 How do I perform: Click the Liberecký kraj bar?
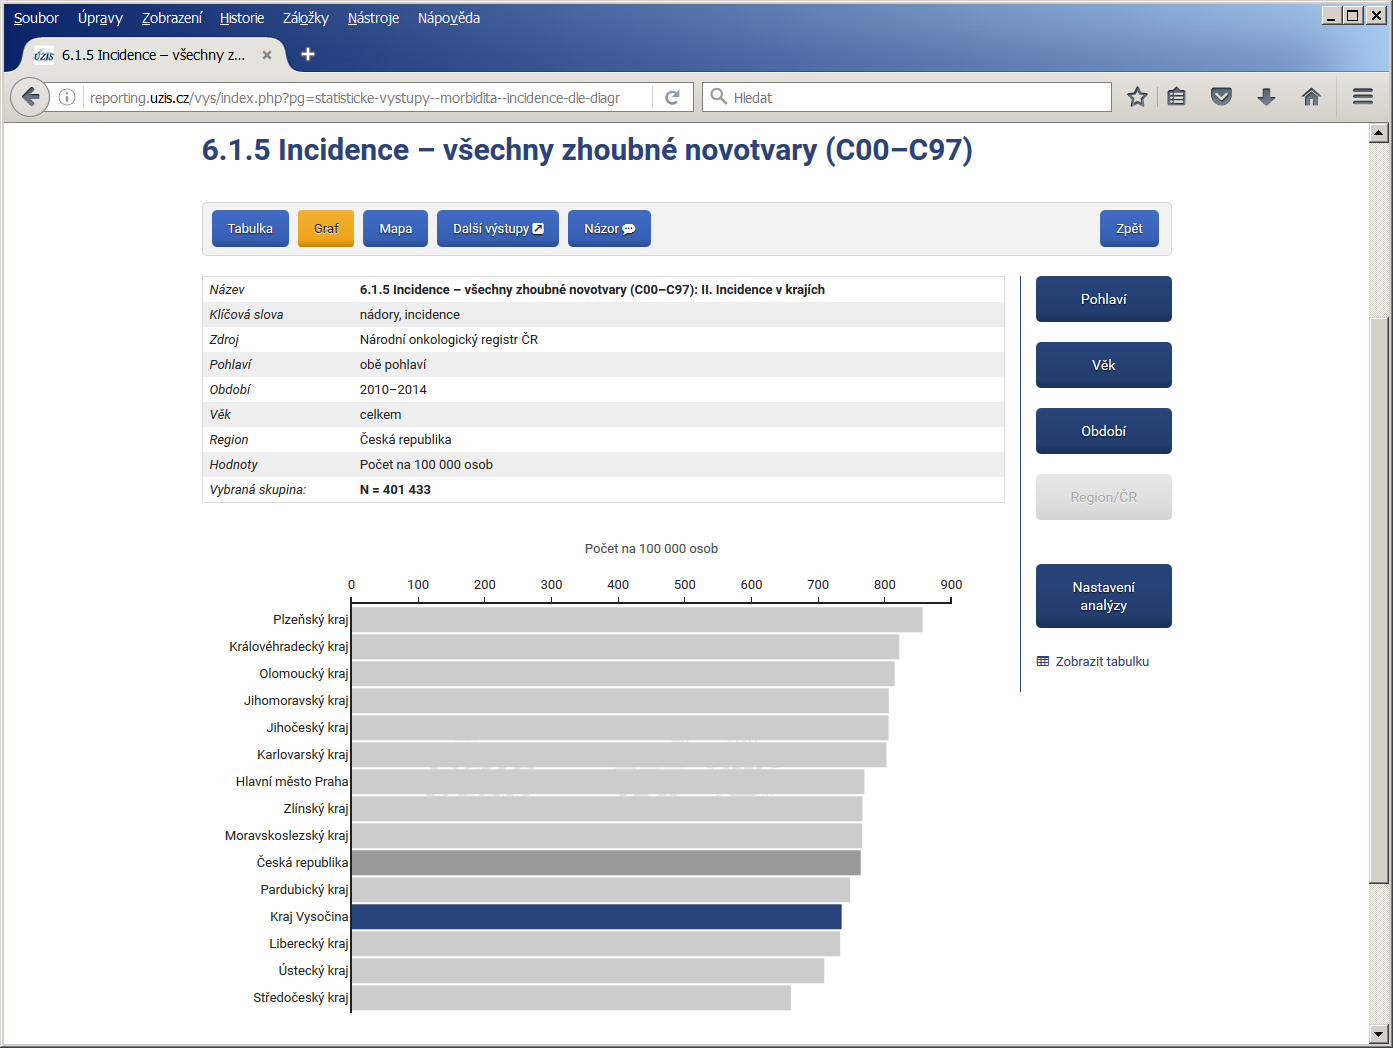pyautogui.click(x=596, y=944)
